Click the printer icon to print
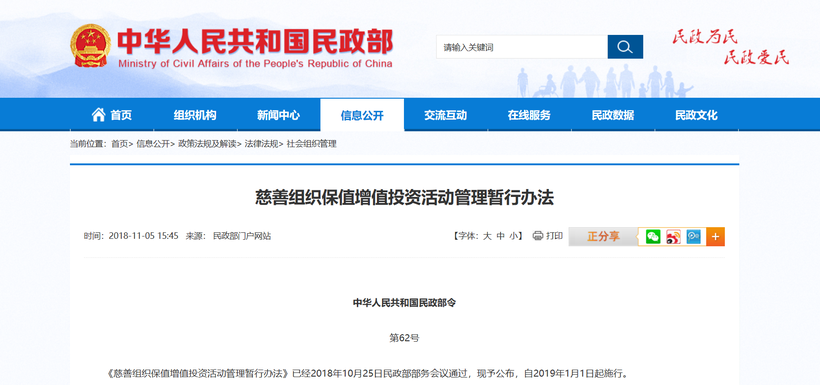 (x=538, y=236)
